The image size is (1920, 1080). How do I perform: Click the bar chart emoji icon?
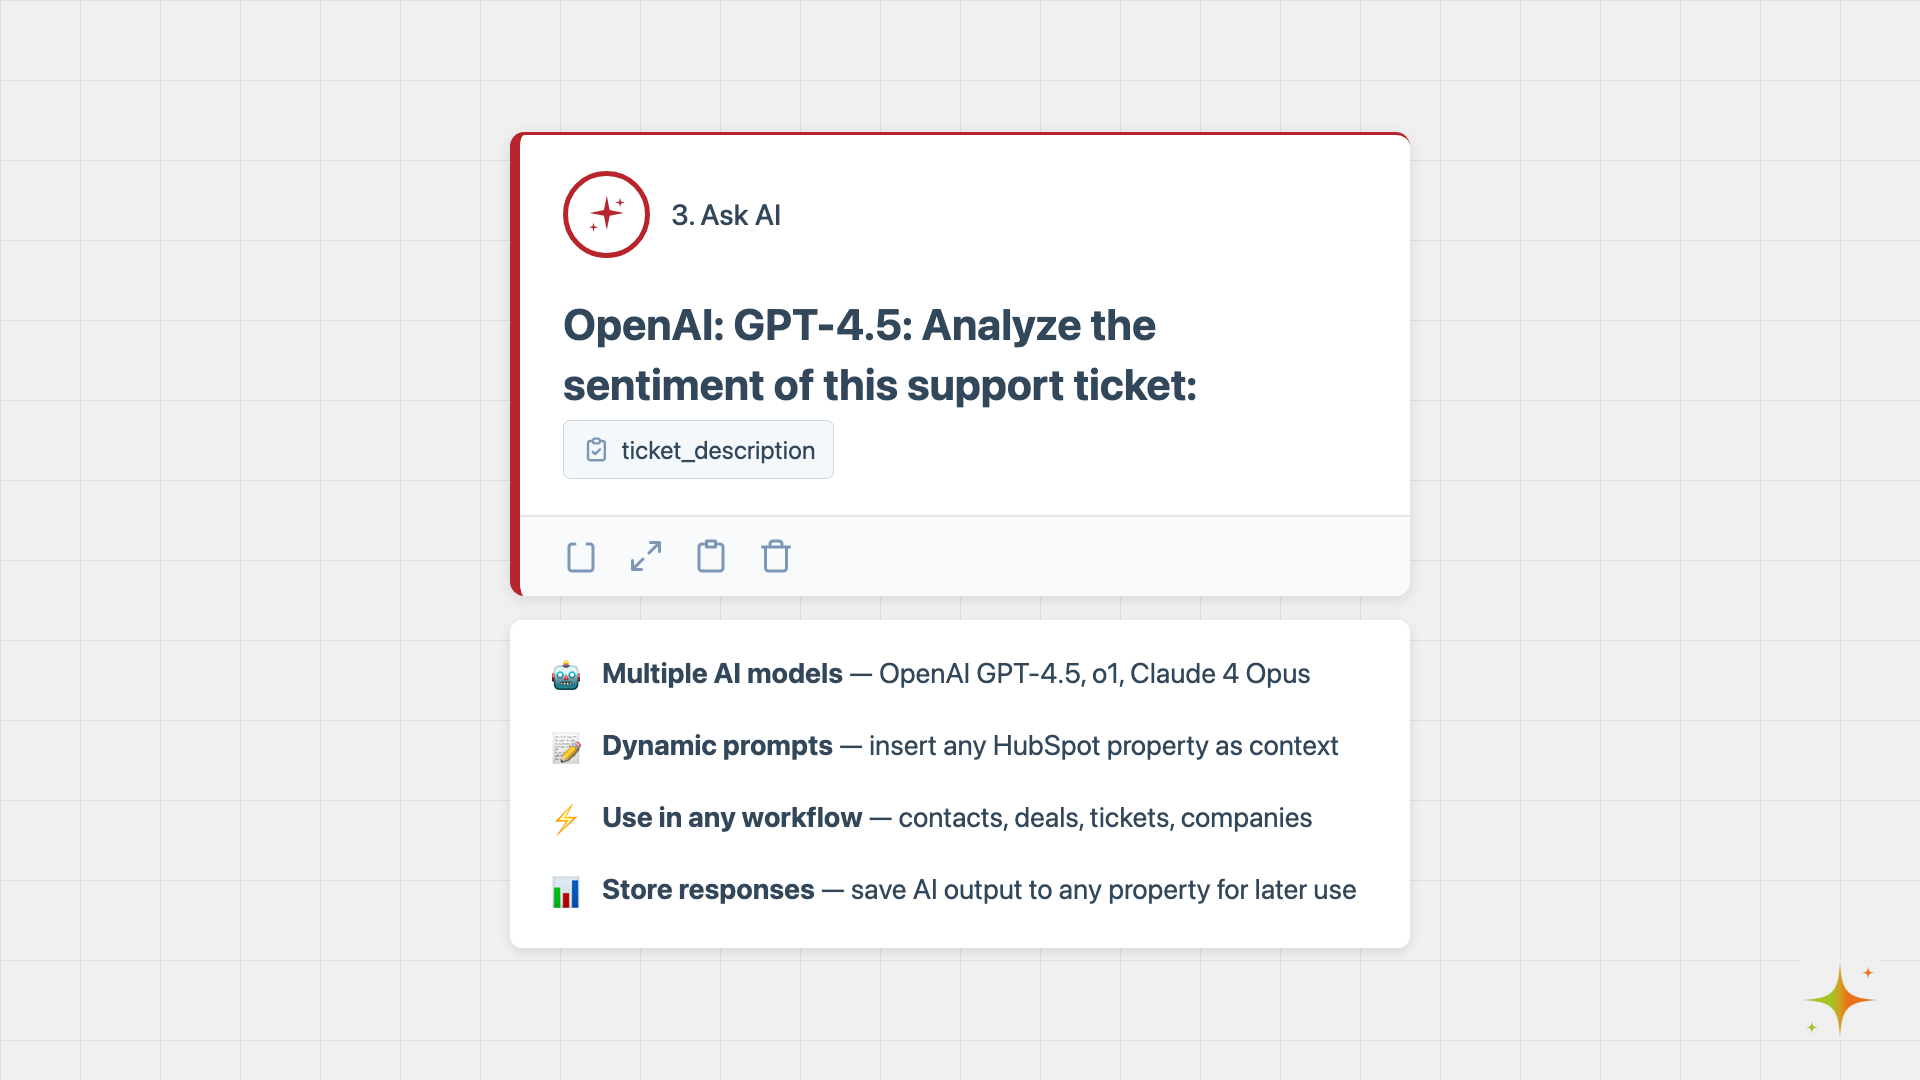point(566,892)
